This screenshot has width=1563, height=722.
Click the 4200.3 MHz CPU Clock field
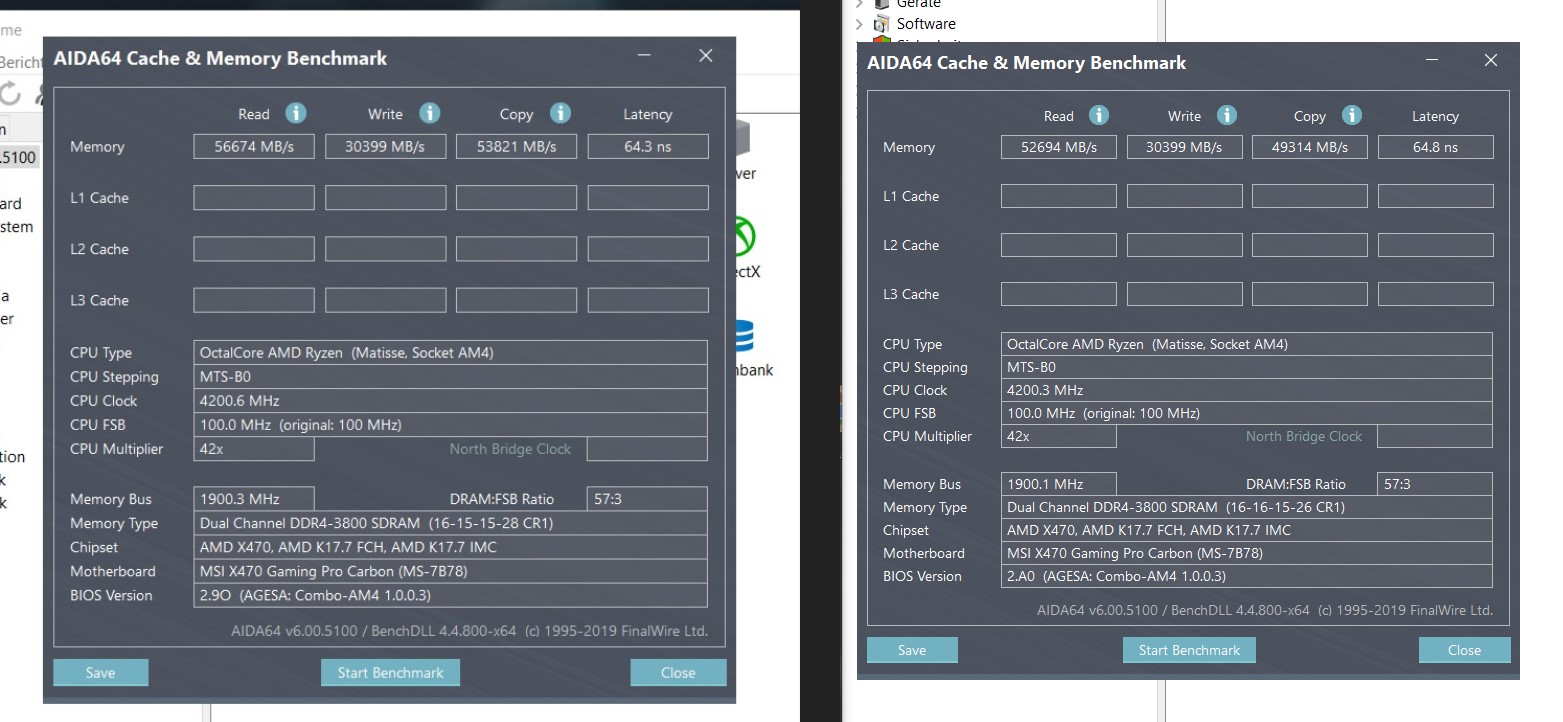pyautogui.click(x=1247, y=390)
